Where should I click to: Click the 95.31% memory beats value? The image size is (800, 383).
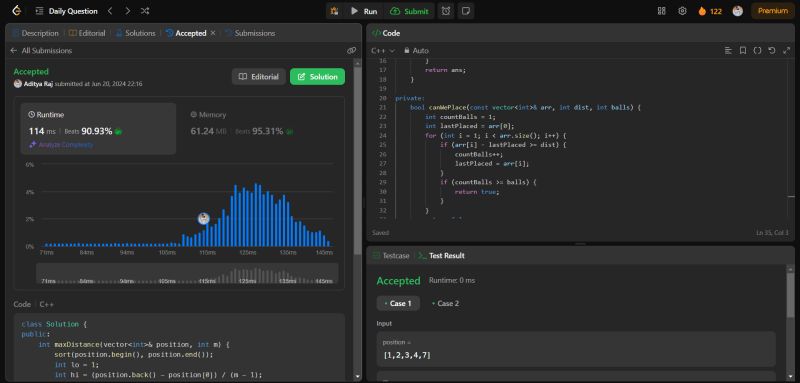[267, 131]
